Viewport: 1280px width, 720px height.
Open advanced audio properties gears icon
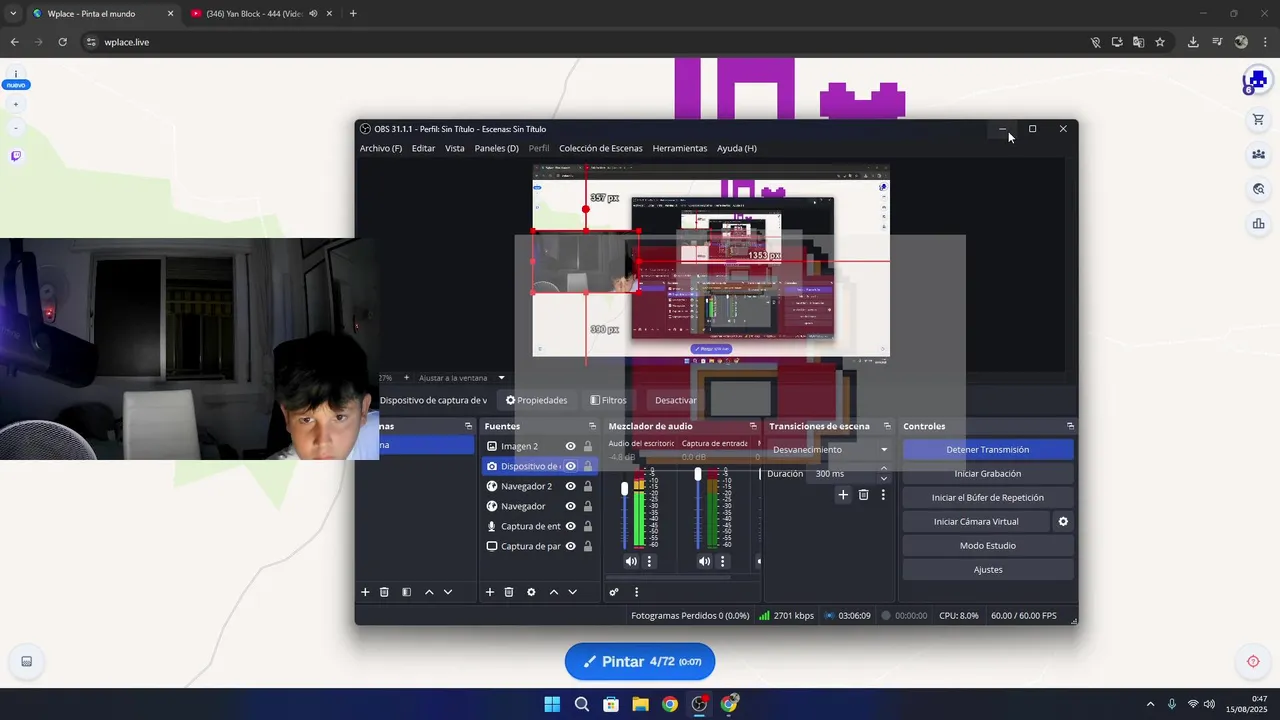pos(614,592)
